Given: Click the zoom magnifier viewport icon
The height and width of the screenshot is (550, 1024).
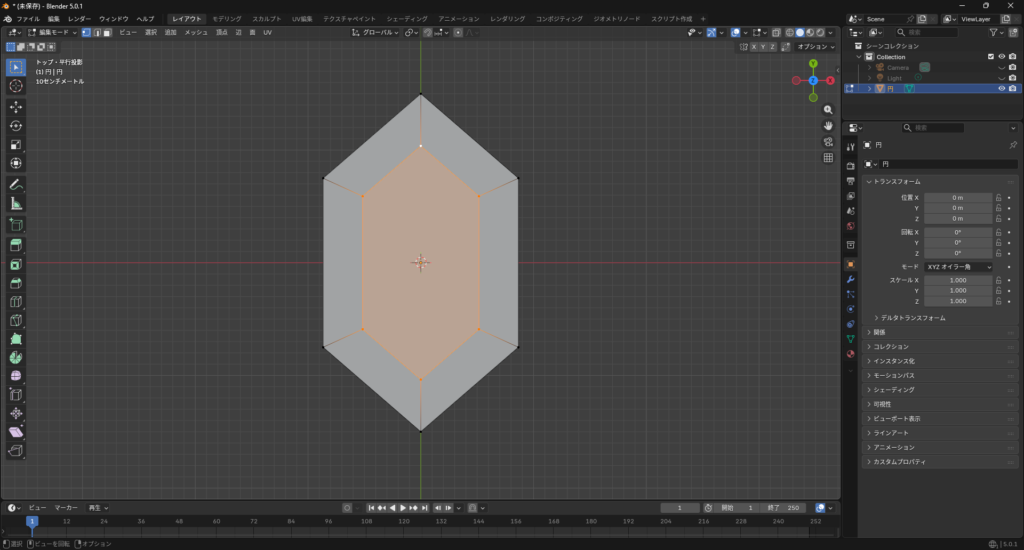Looking at the screenshot, I should [828, 109].
